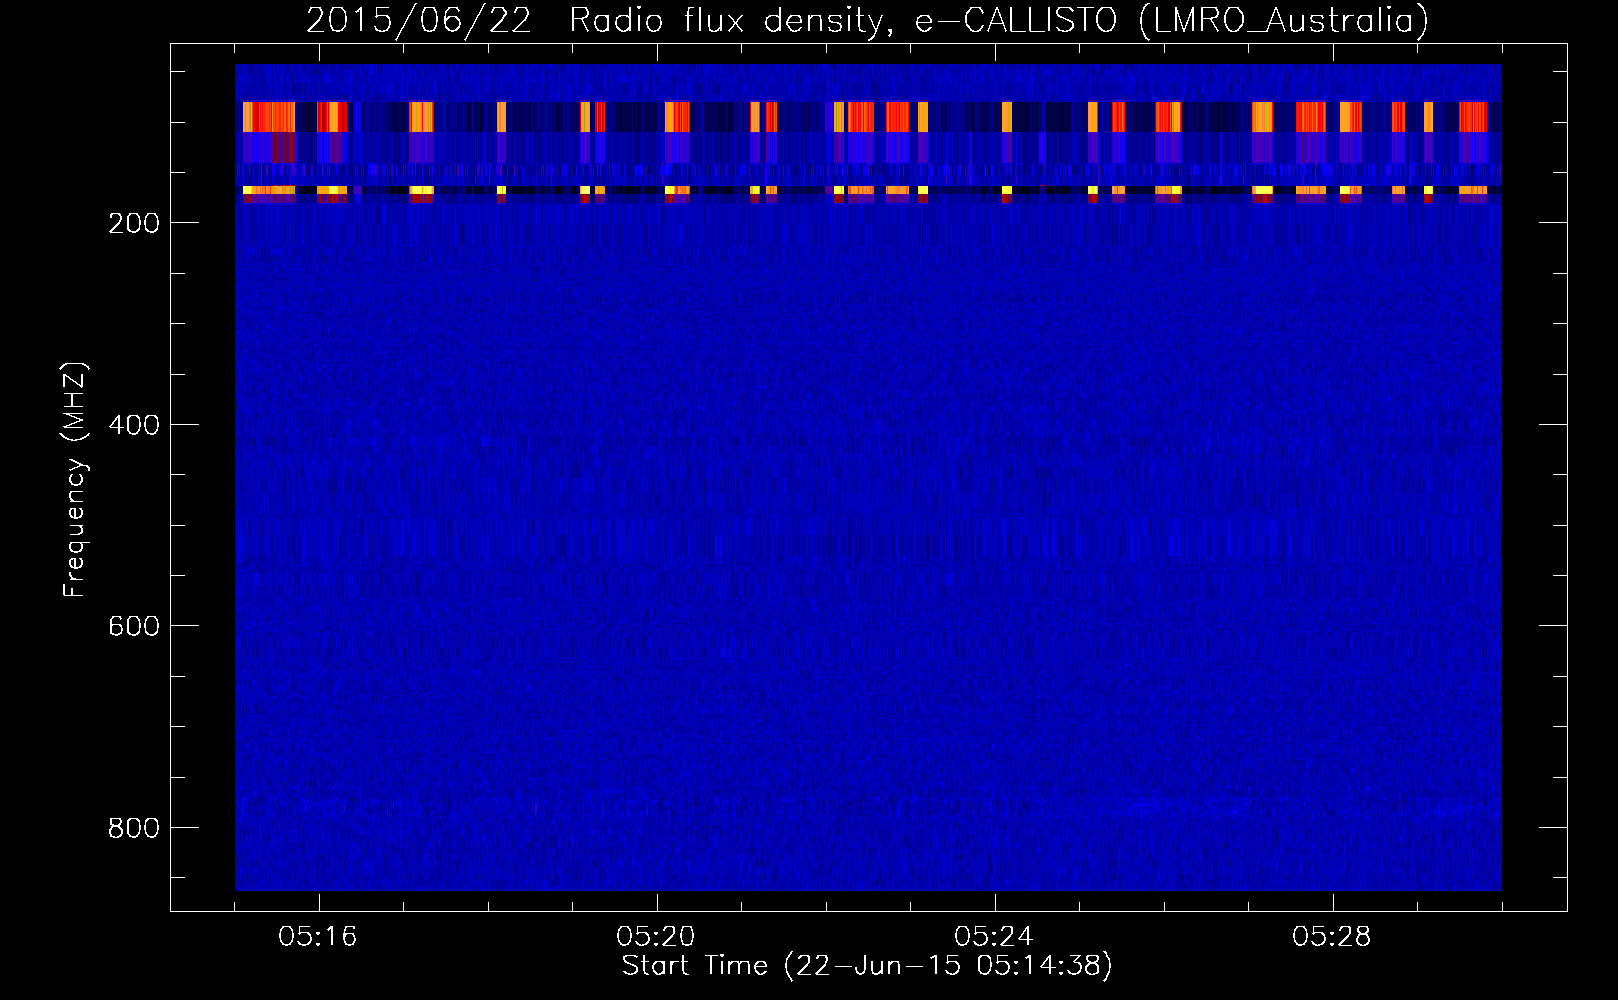Click the 800 frequency tick label

tap(134, 828)
